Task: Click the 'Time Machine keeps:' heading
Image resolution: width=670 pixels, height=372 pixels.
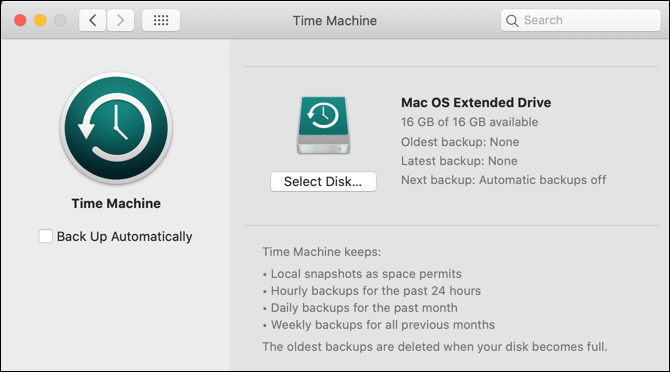Action: coord(322,252)
